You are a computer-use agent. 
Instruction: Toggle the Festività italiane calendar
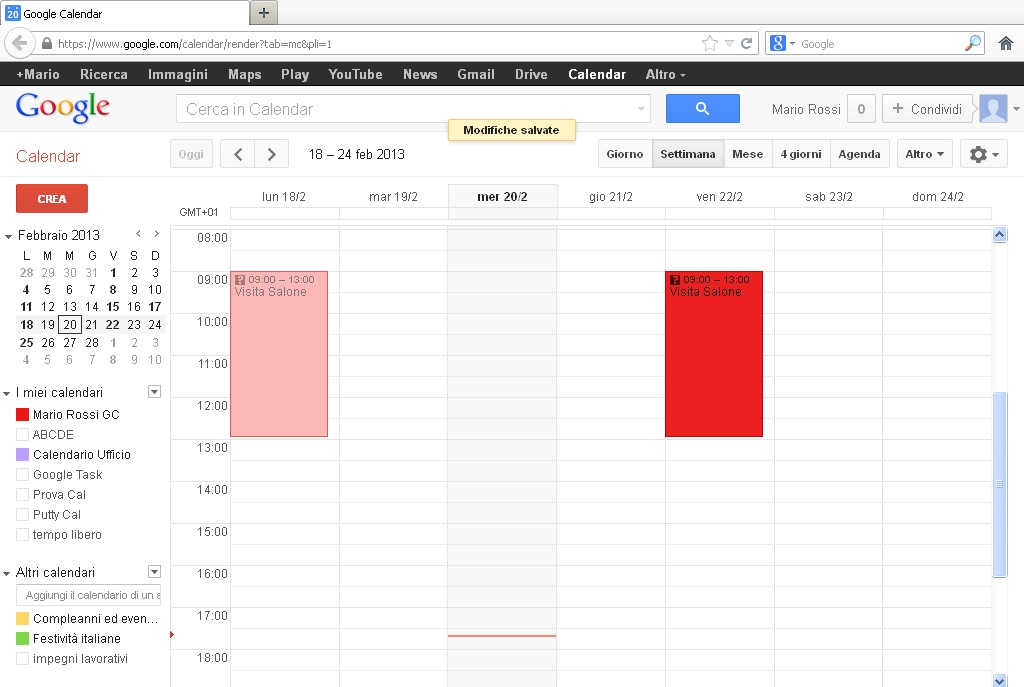22,639
